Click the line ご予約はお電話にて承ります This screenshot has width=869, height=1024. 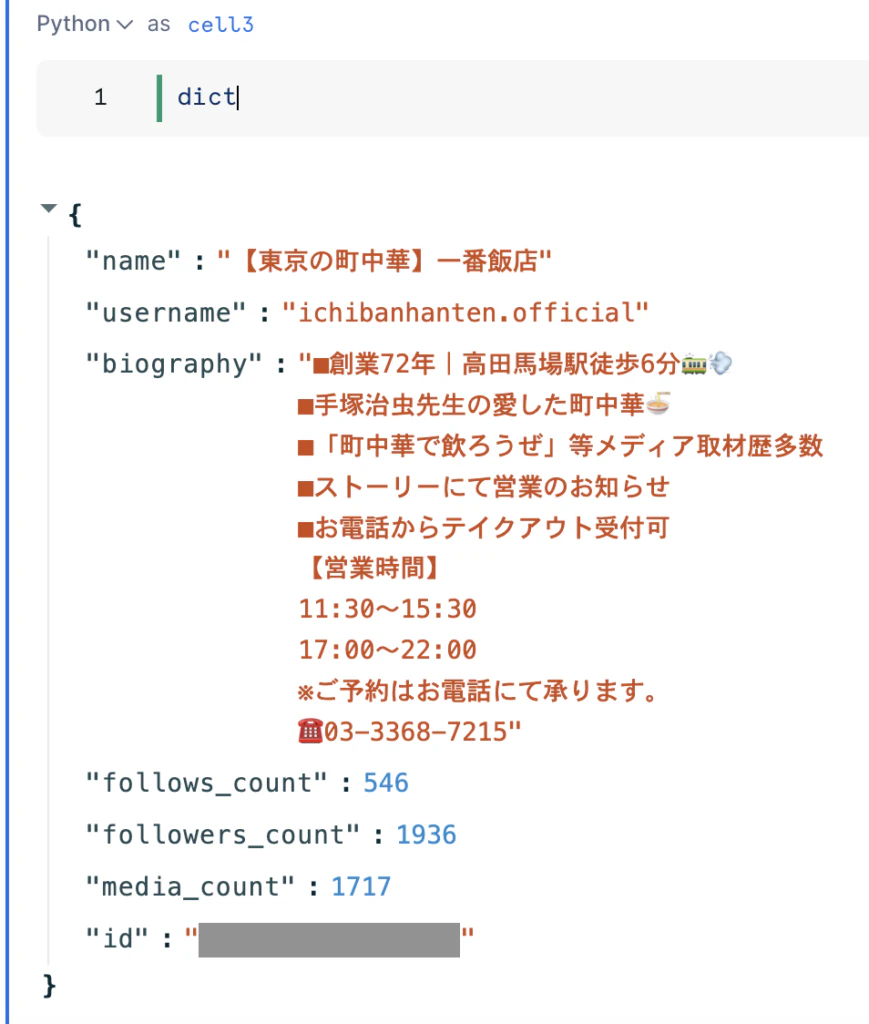coord(478,691)
